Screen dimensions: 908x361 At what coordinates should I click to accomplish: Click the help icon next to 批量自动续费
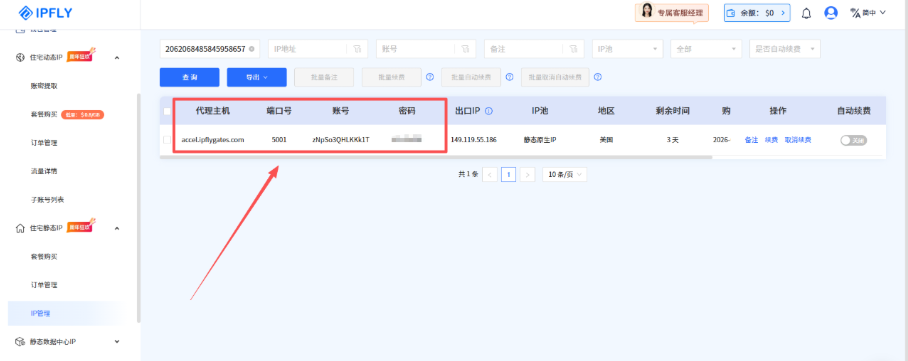[x=509, y=77]
